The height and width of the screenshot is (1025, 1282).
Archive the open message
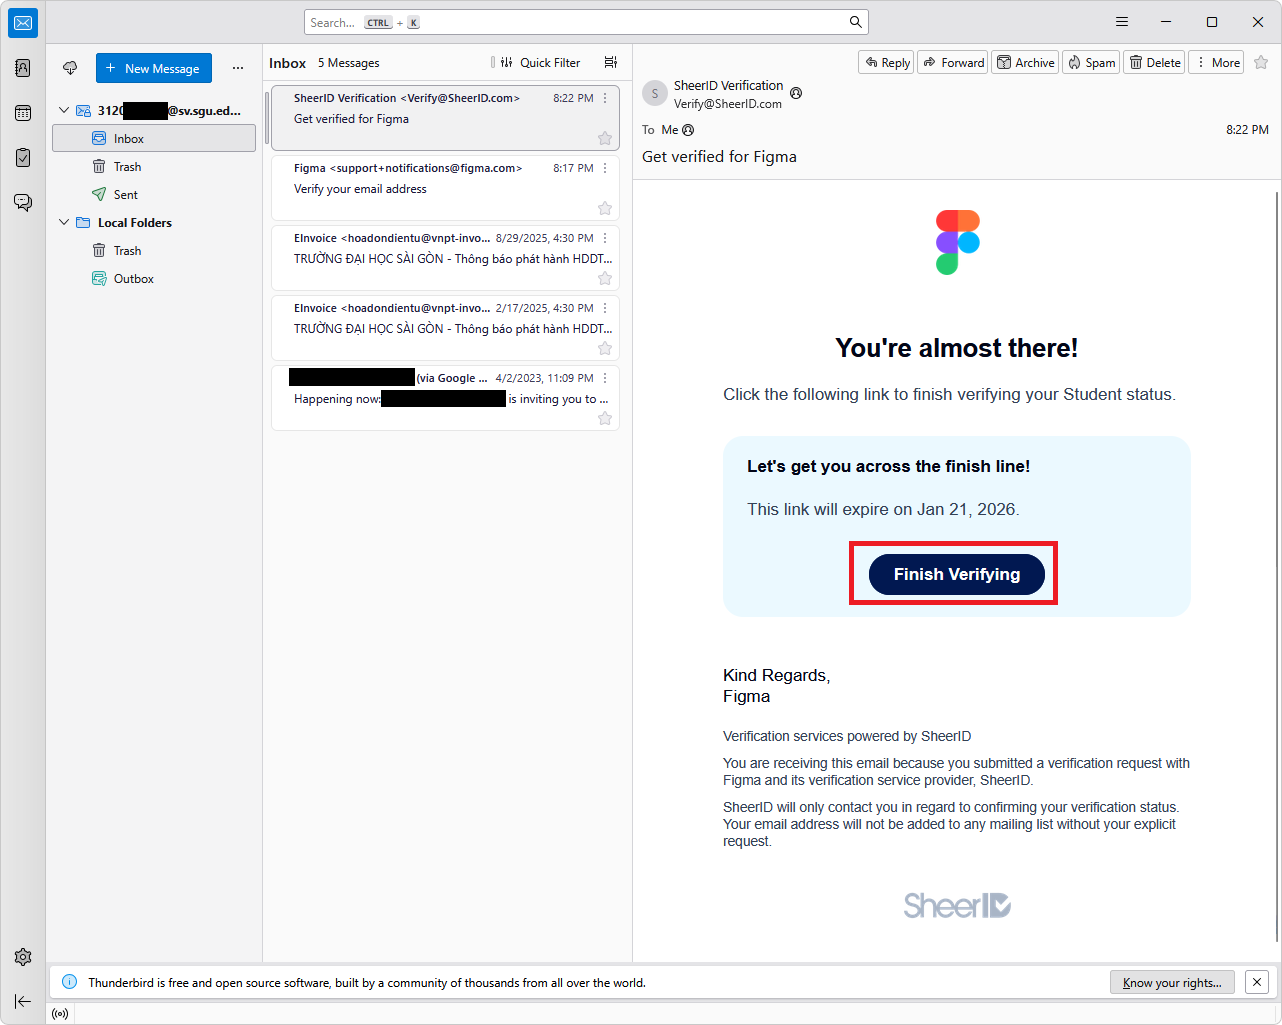pos(1025,62)
